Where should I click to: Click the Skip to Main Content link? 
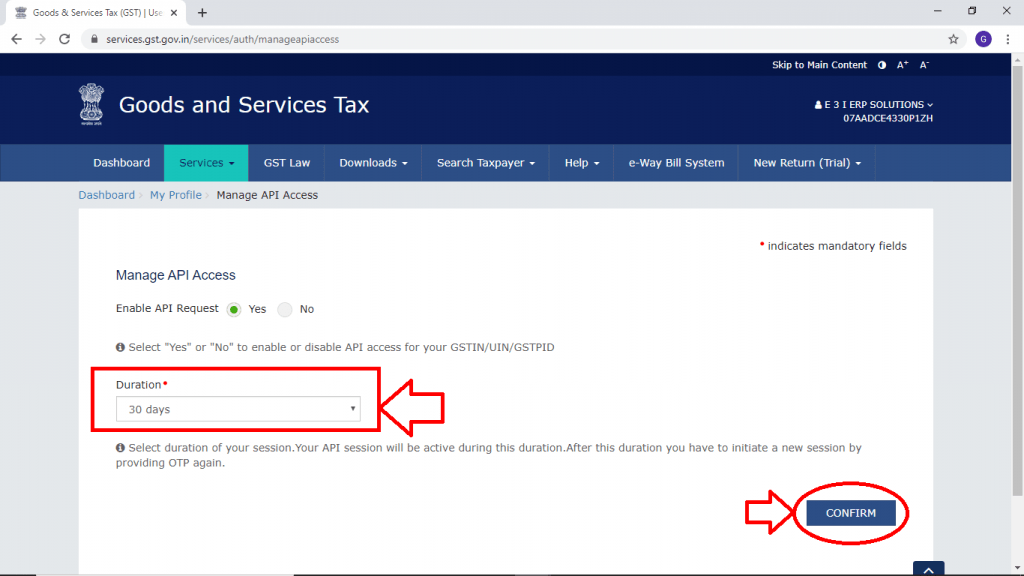pyautogui.click(x=819, y=65)
